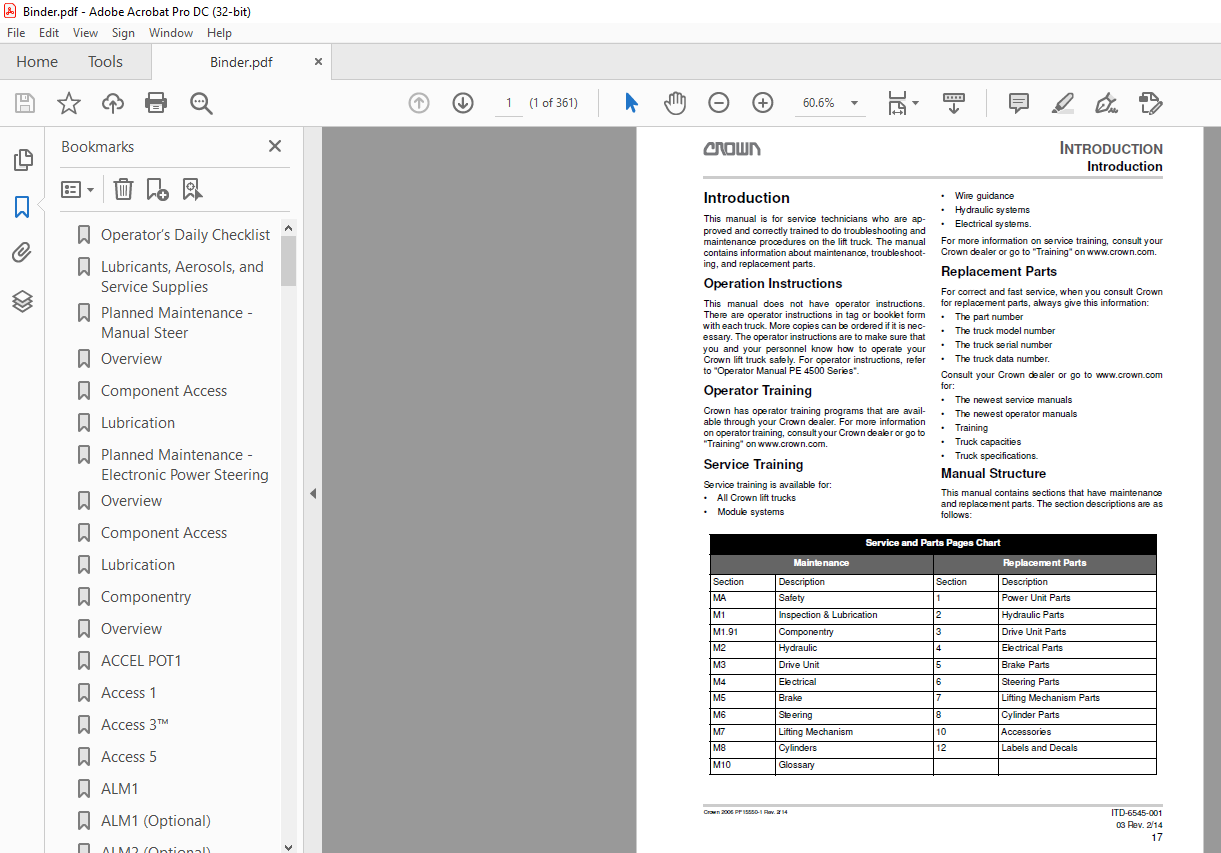
Task: Open the ACCEL POT1 bookmark
Action: 141,661
